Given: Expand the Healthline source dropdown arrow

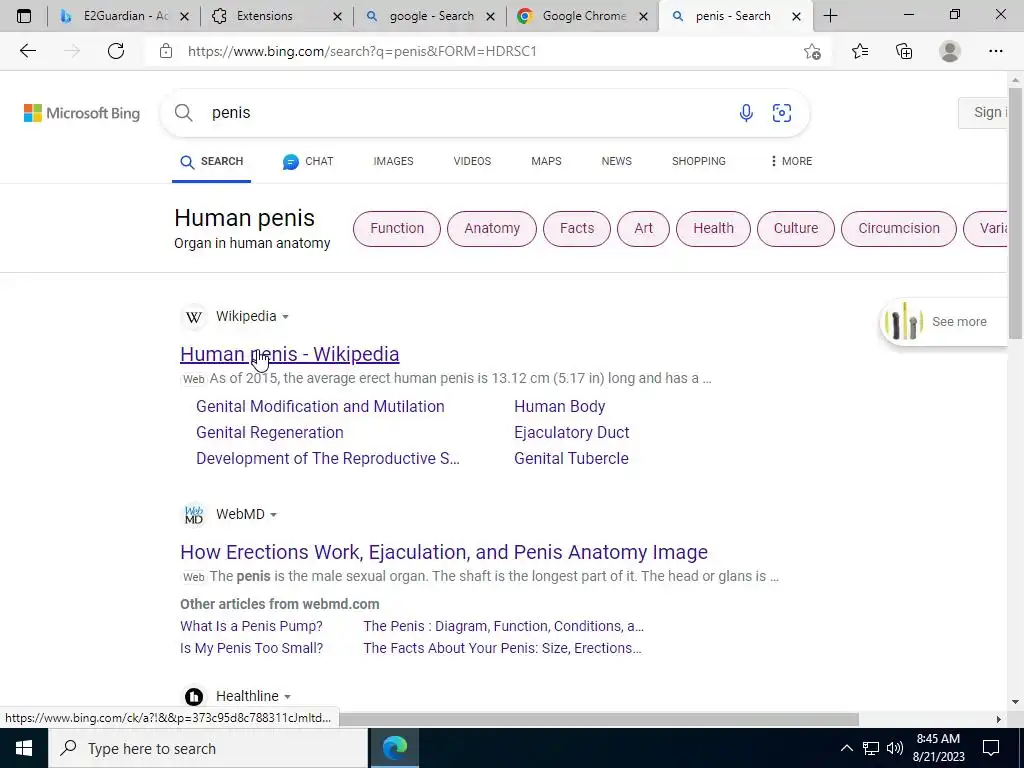Looking at the screenshot, I should click(287, 697).
